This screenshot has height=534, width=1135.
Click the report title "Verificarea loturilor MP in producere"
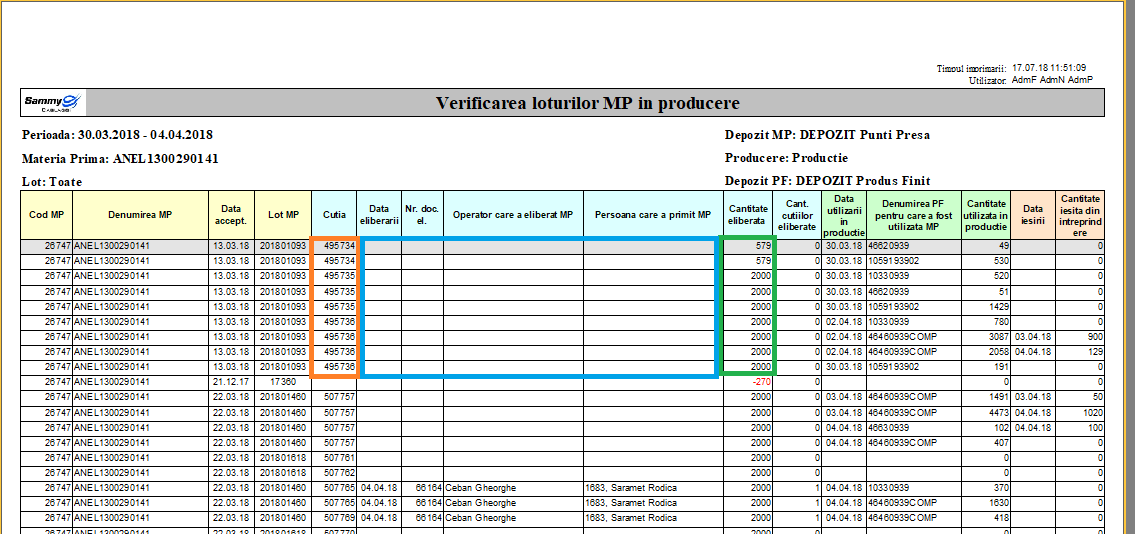click(x=588, y=103)
